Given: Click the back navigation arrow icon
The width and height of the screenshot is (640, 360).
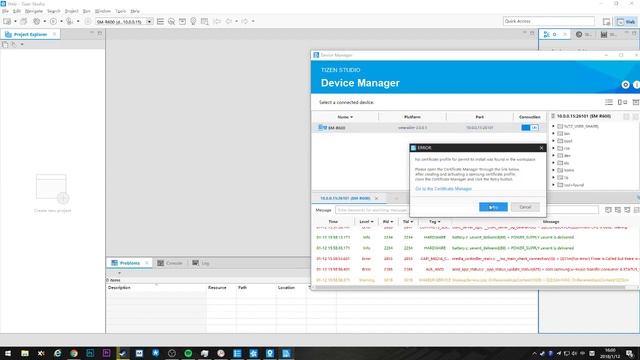Looking at the screenshot, I should pos(229,21).
